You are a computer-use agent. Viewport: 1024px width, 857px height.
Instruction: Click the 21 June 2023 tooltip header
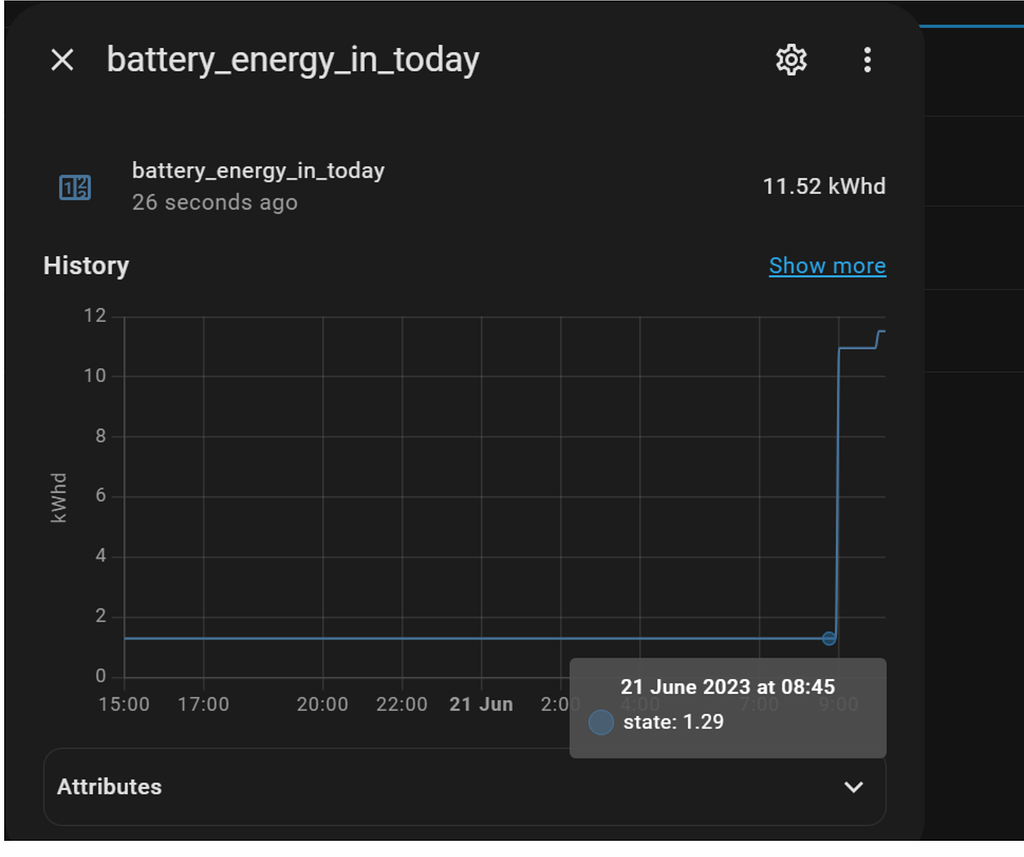tap(727, 687)
